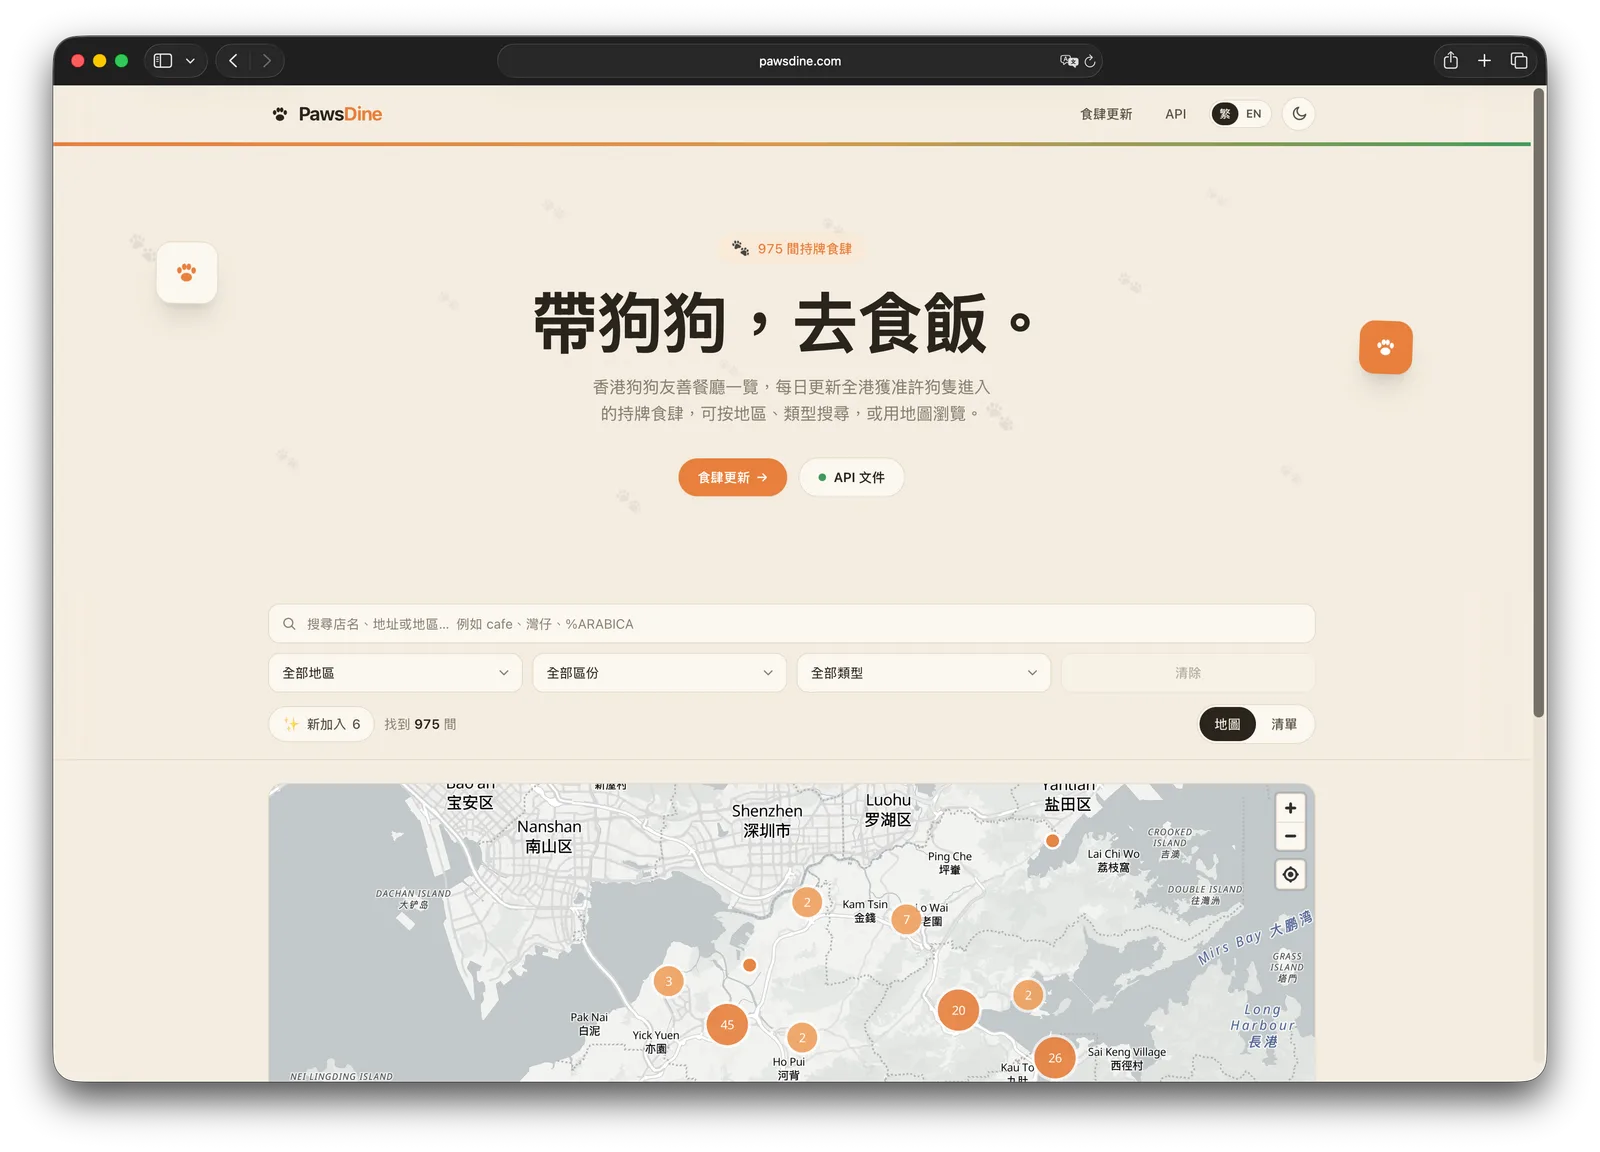Click the "975 間持牌食肆" badge
This screenshot has height=1152, width=1600.
point(792,248)
